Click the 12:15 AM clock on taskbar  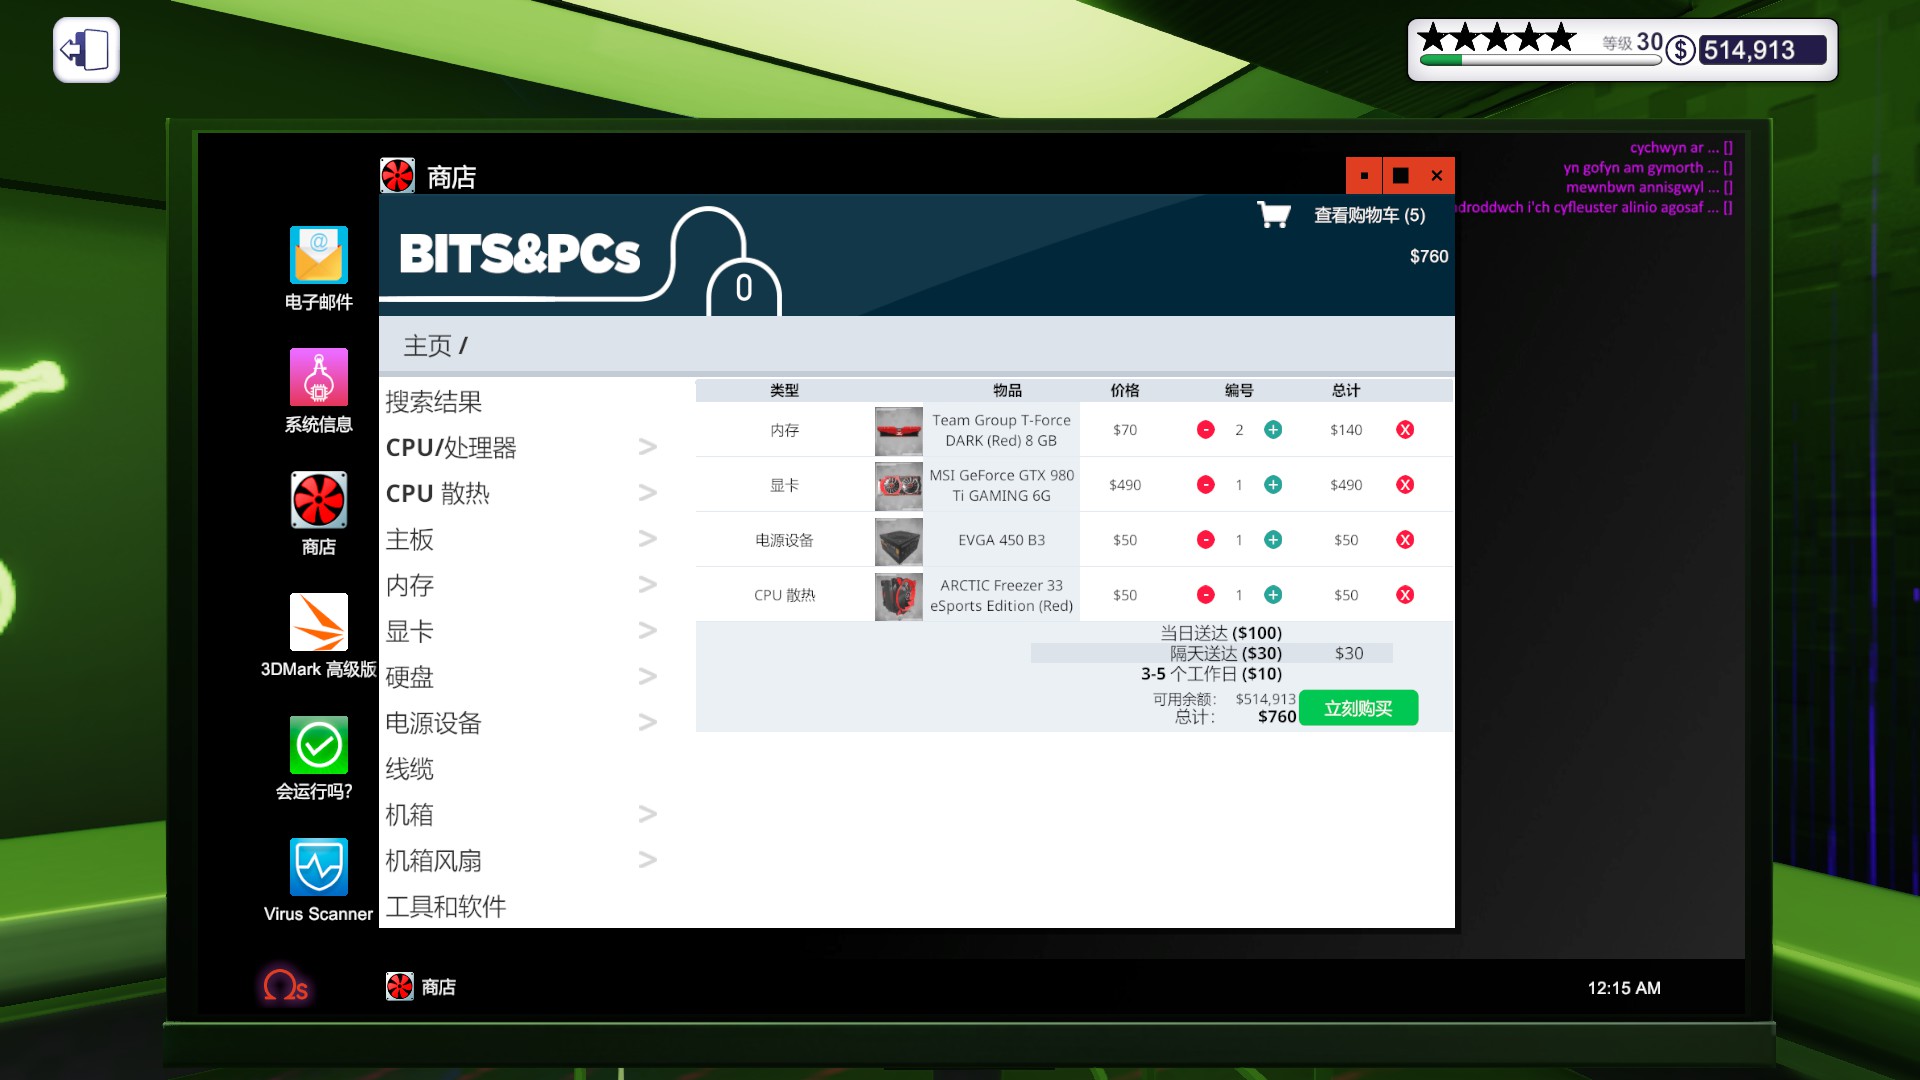pos(1624,988)
